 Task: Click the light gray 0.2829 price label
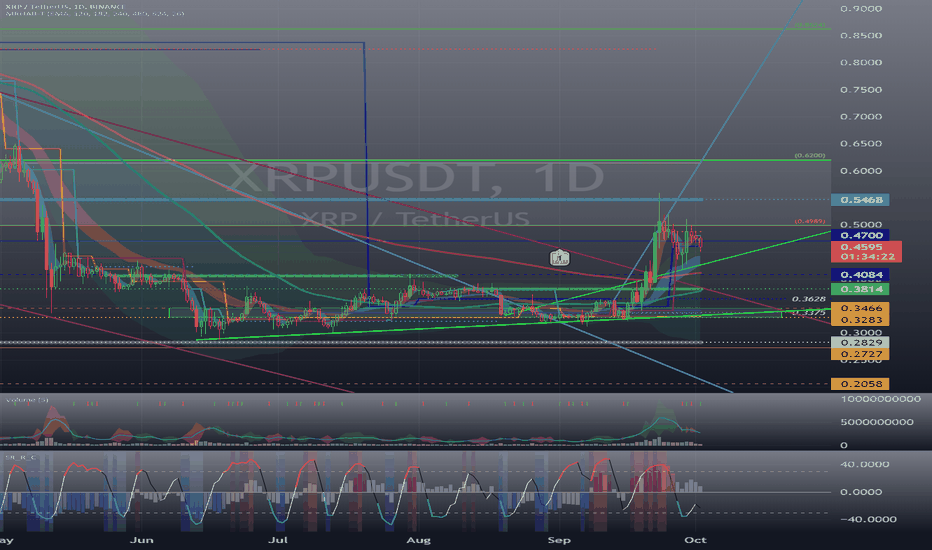point(860,342)
